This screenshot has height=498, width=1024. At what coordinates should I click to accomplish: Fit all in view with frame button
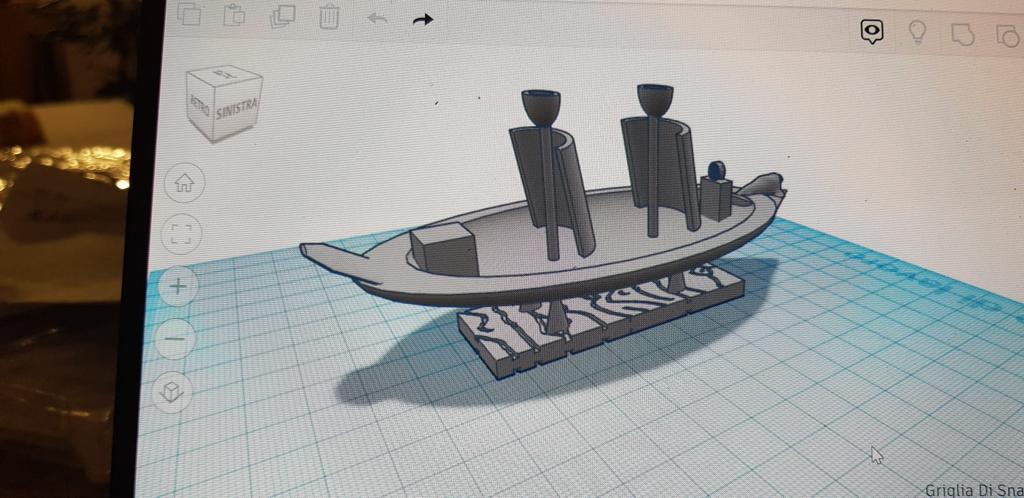[181, 234]
